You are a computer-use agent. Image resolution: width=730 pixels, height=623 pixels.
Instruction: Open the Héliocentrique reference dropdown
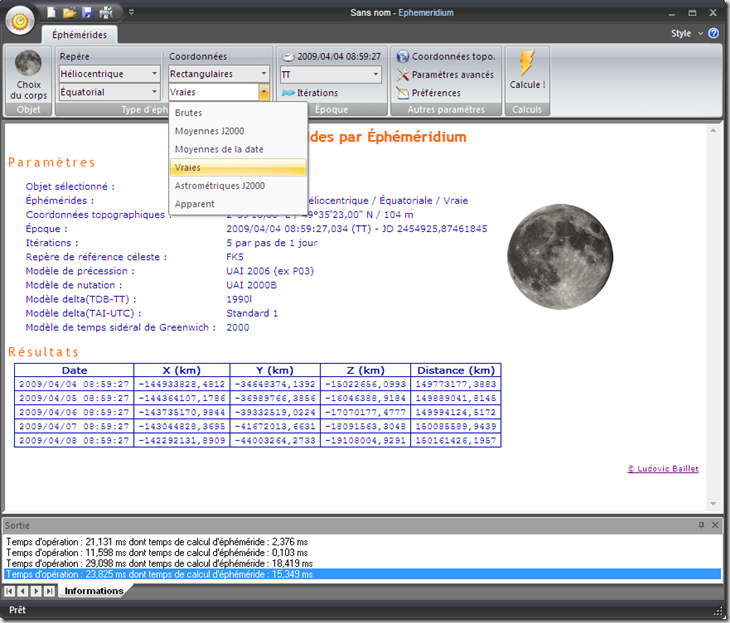pyautogui.click(x=109, y=74)
